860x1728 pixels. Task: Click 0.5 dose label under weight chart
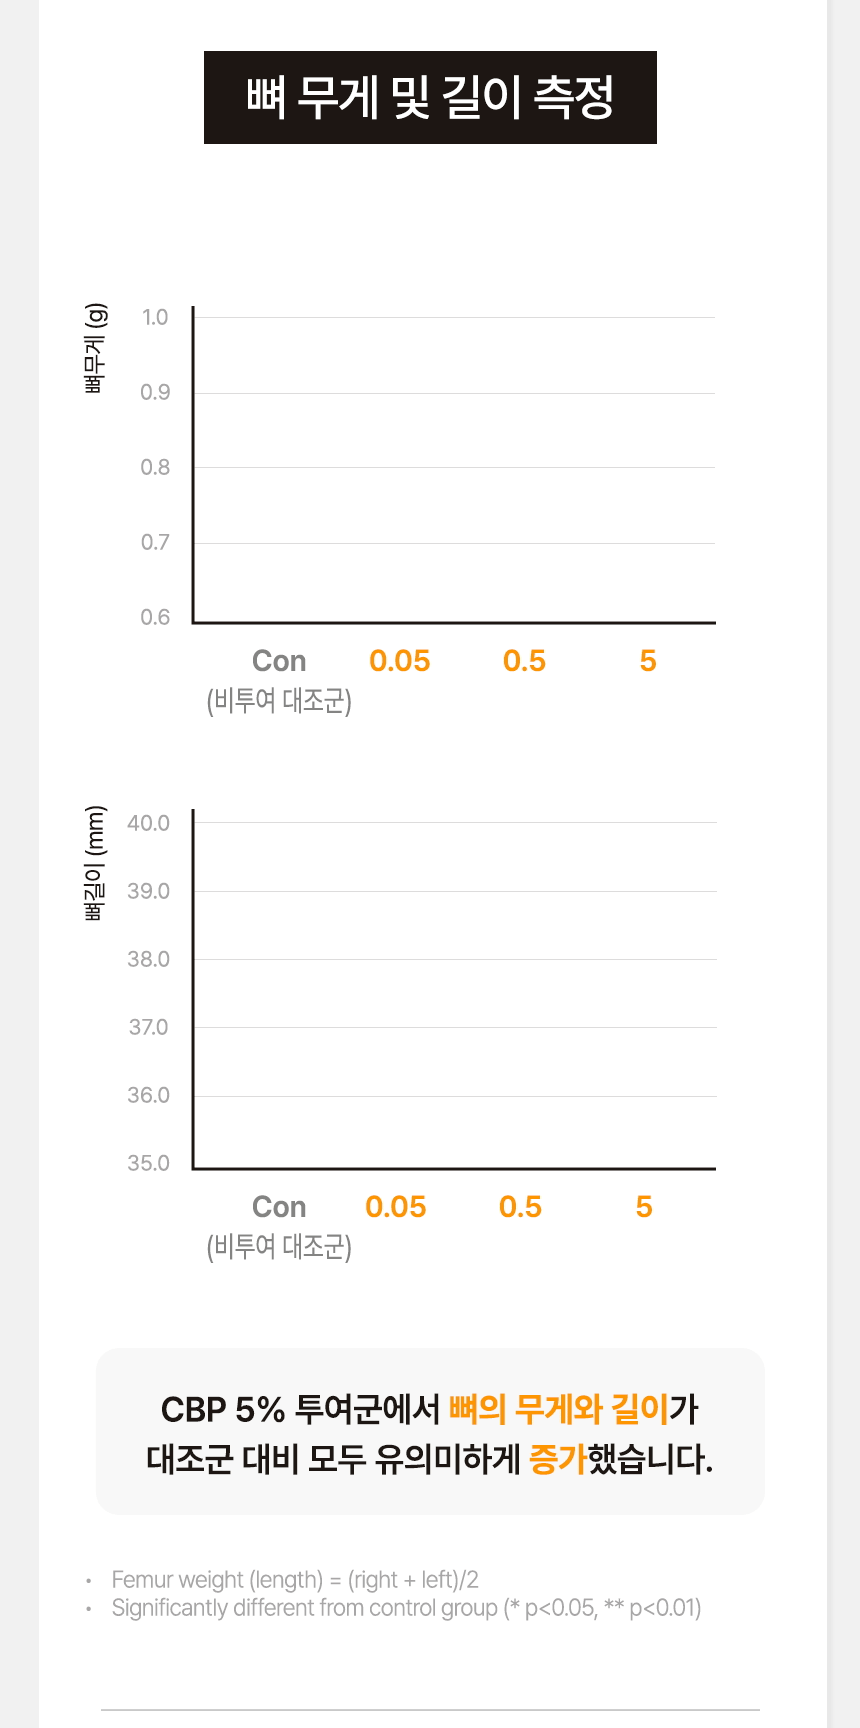click(524, 661)
